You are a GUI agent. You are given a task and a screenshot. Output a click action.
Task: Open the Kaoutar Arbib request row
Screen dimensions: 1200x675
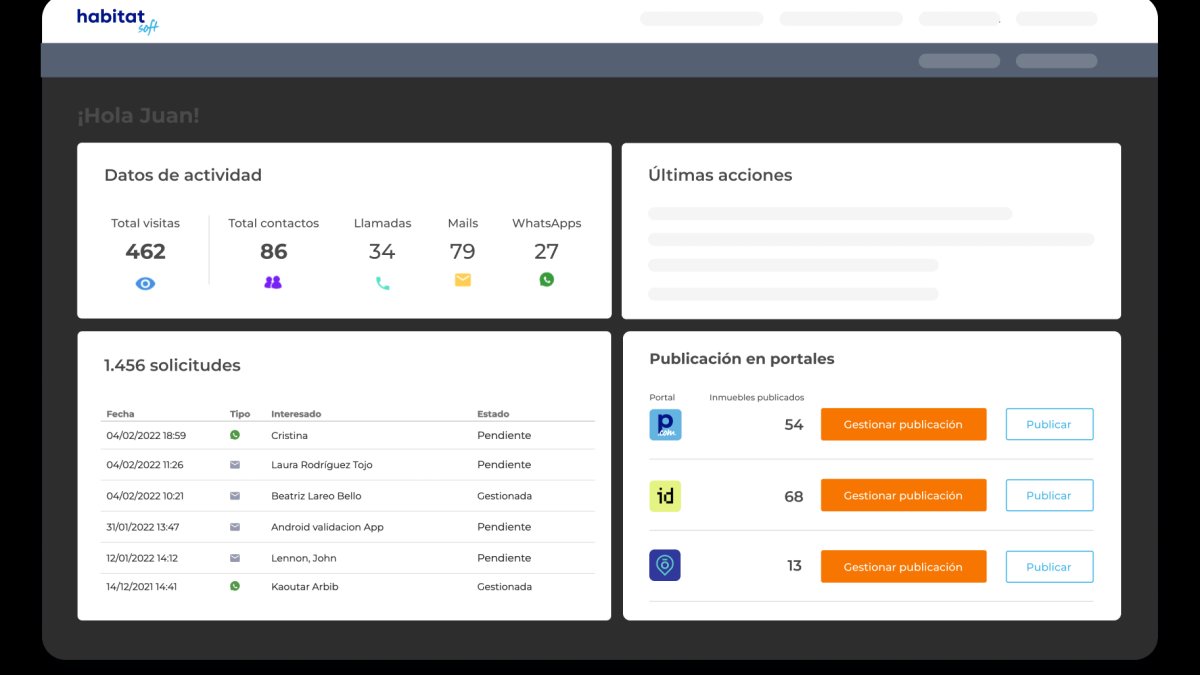tap(305, 587)
